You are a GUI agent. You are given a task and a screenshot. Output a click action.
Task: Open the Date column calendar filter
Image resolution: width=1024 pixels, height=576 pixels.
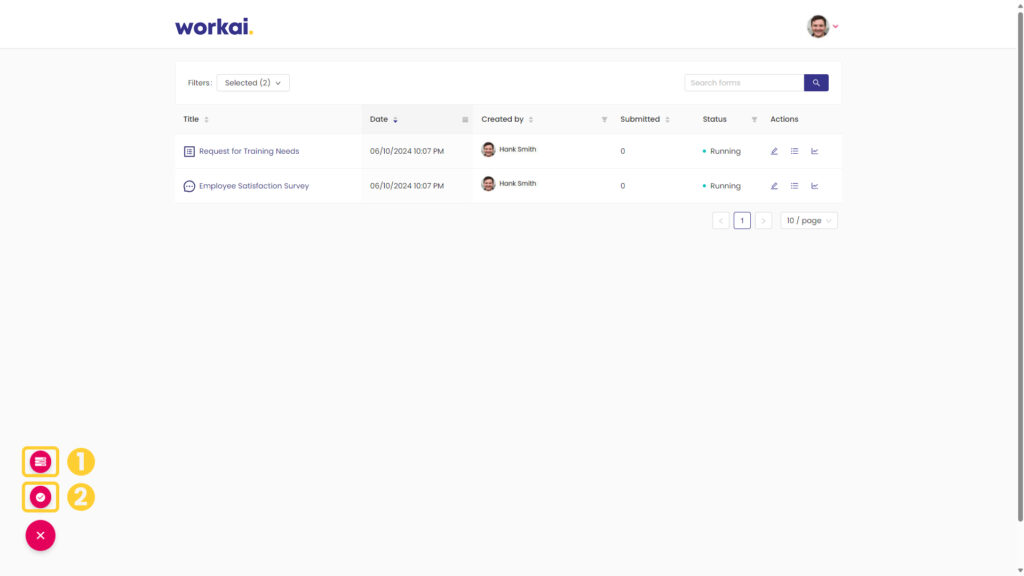point(465,120)
